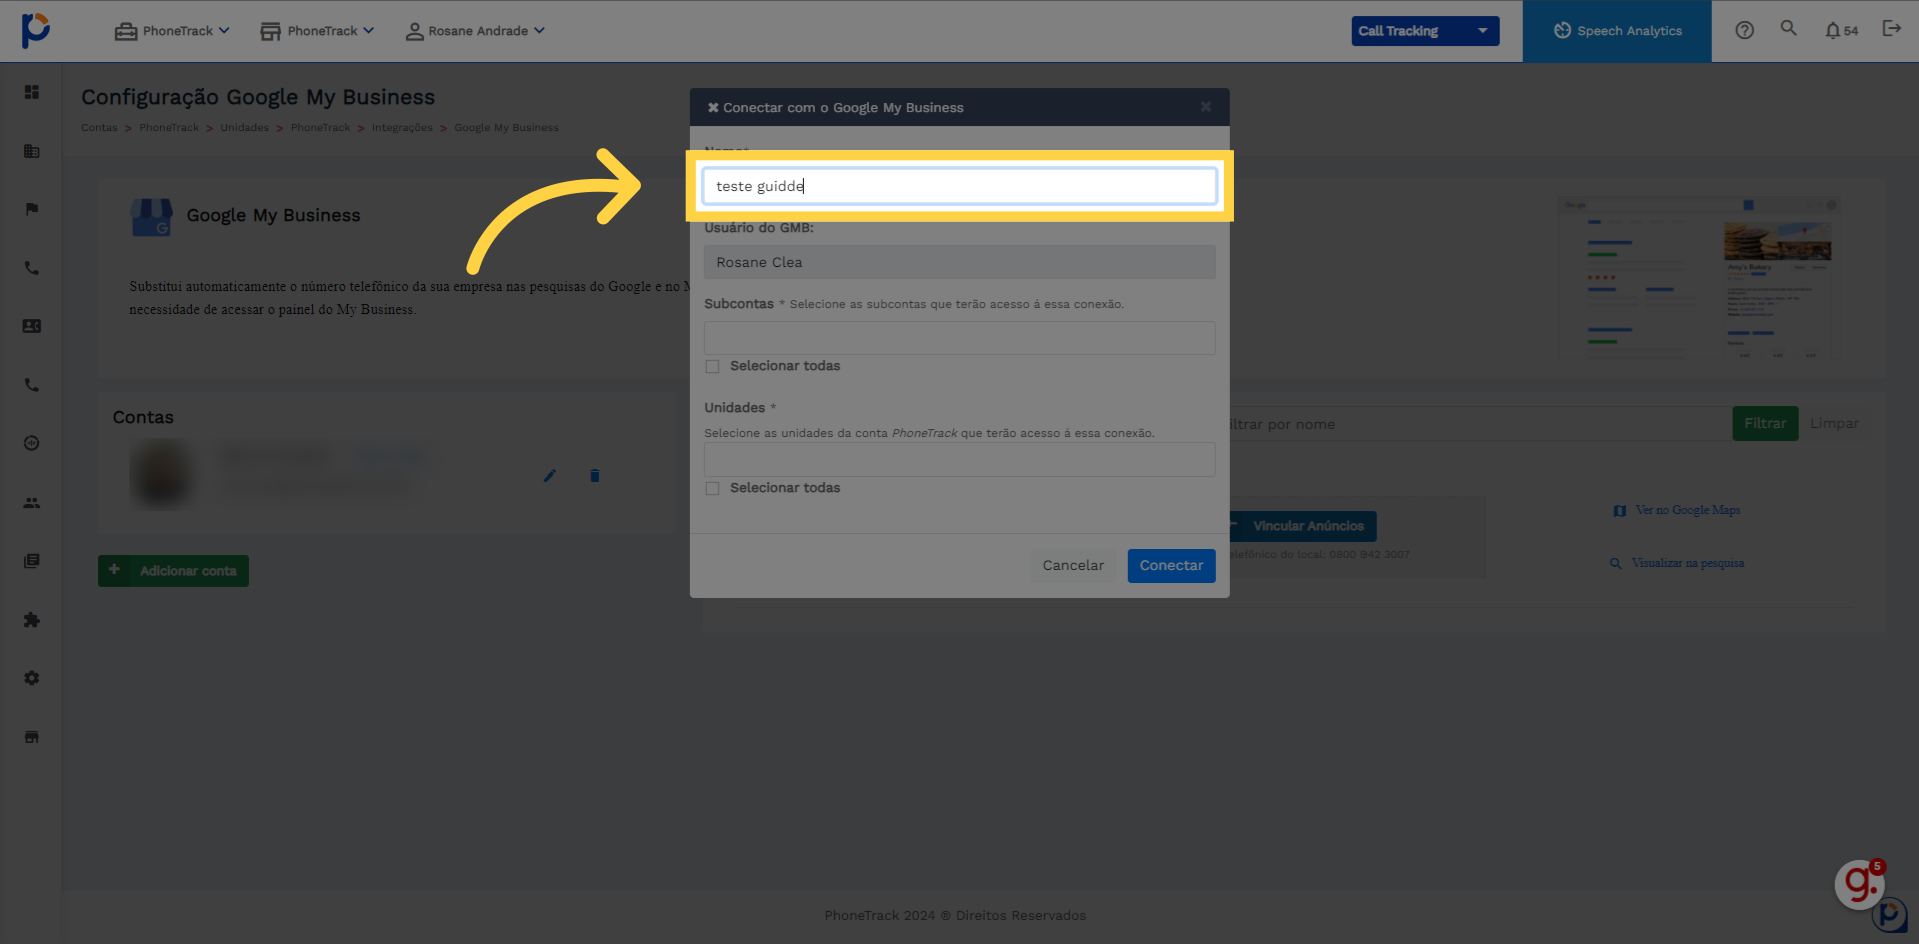The width and height of the screenshot is (1919, 944).
Task: Open the store icon in sidebar
Action: tap(32, 737)
